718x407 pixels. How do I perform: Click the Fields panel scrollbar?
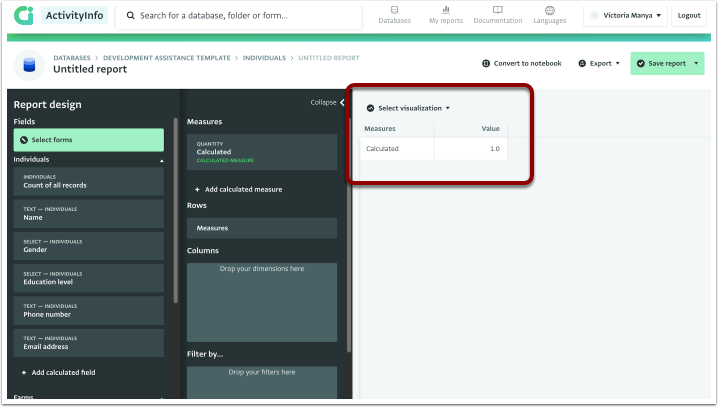pyautogui.click(x=175, y=211)
